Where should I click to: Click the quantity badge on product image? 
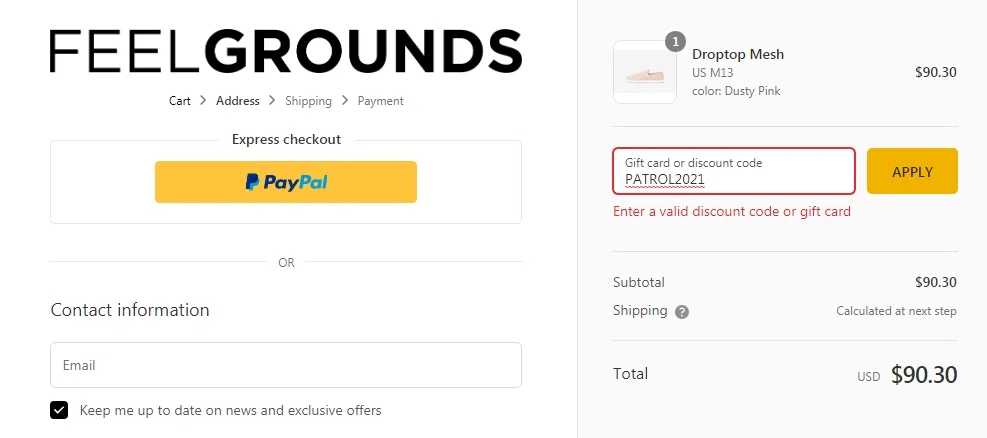coord(675,42)
